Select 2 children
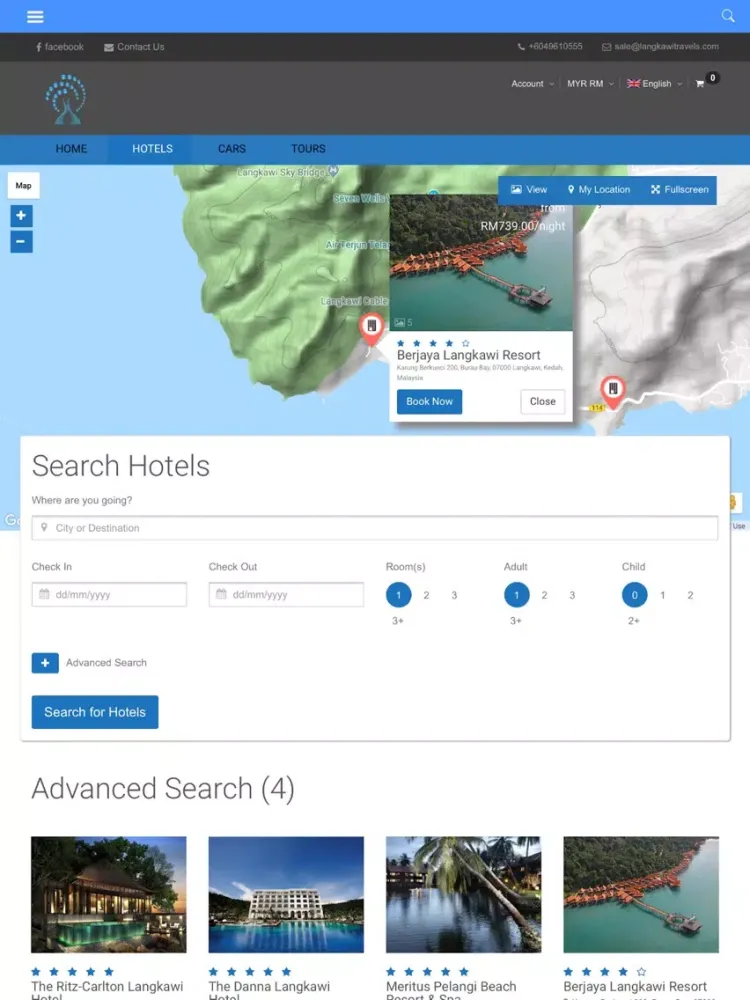The height and width of the screenshot is (1000, 750). 690,595
